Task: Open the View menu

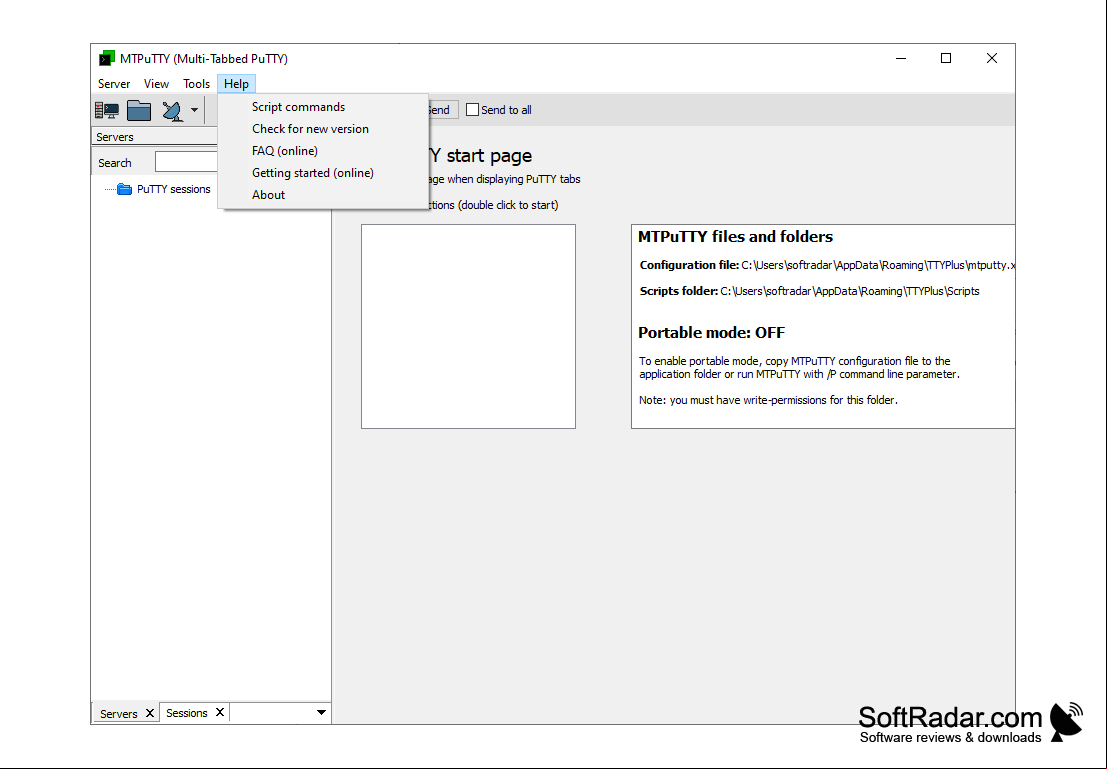Action: coord(156,83)
